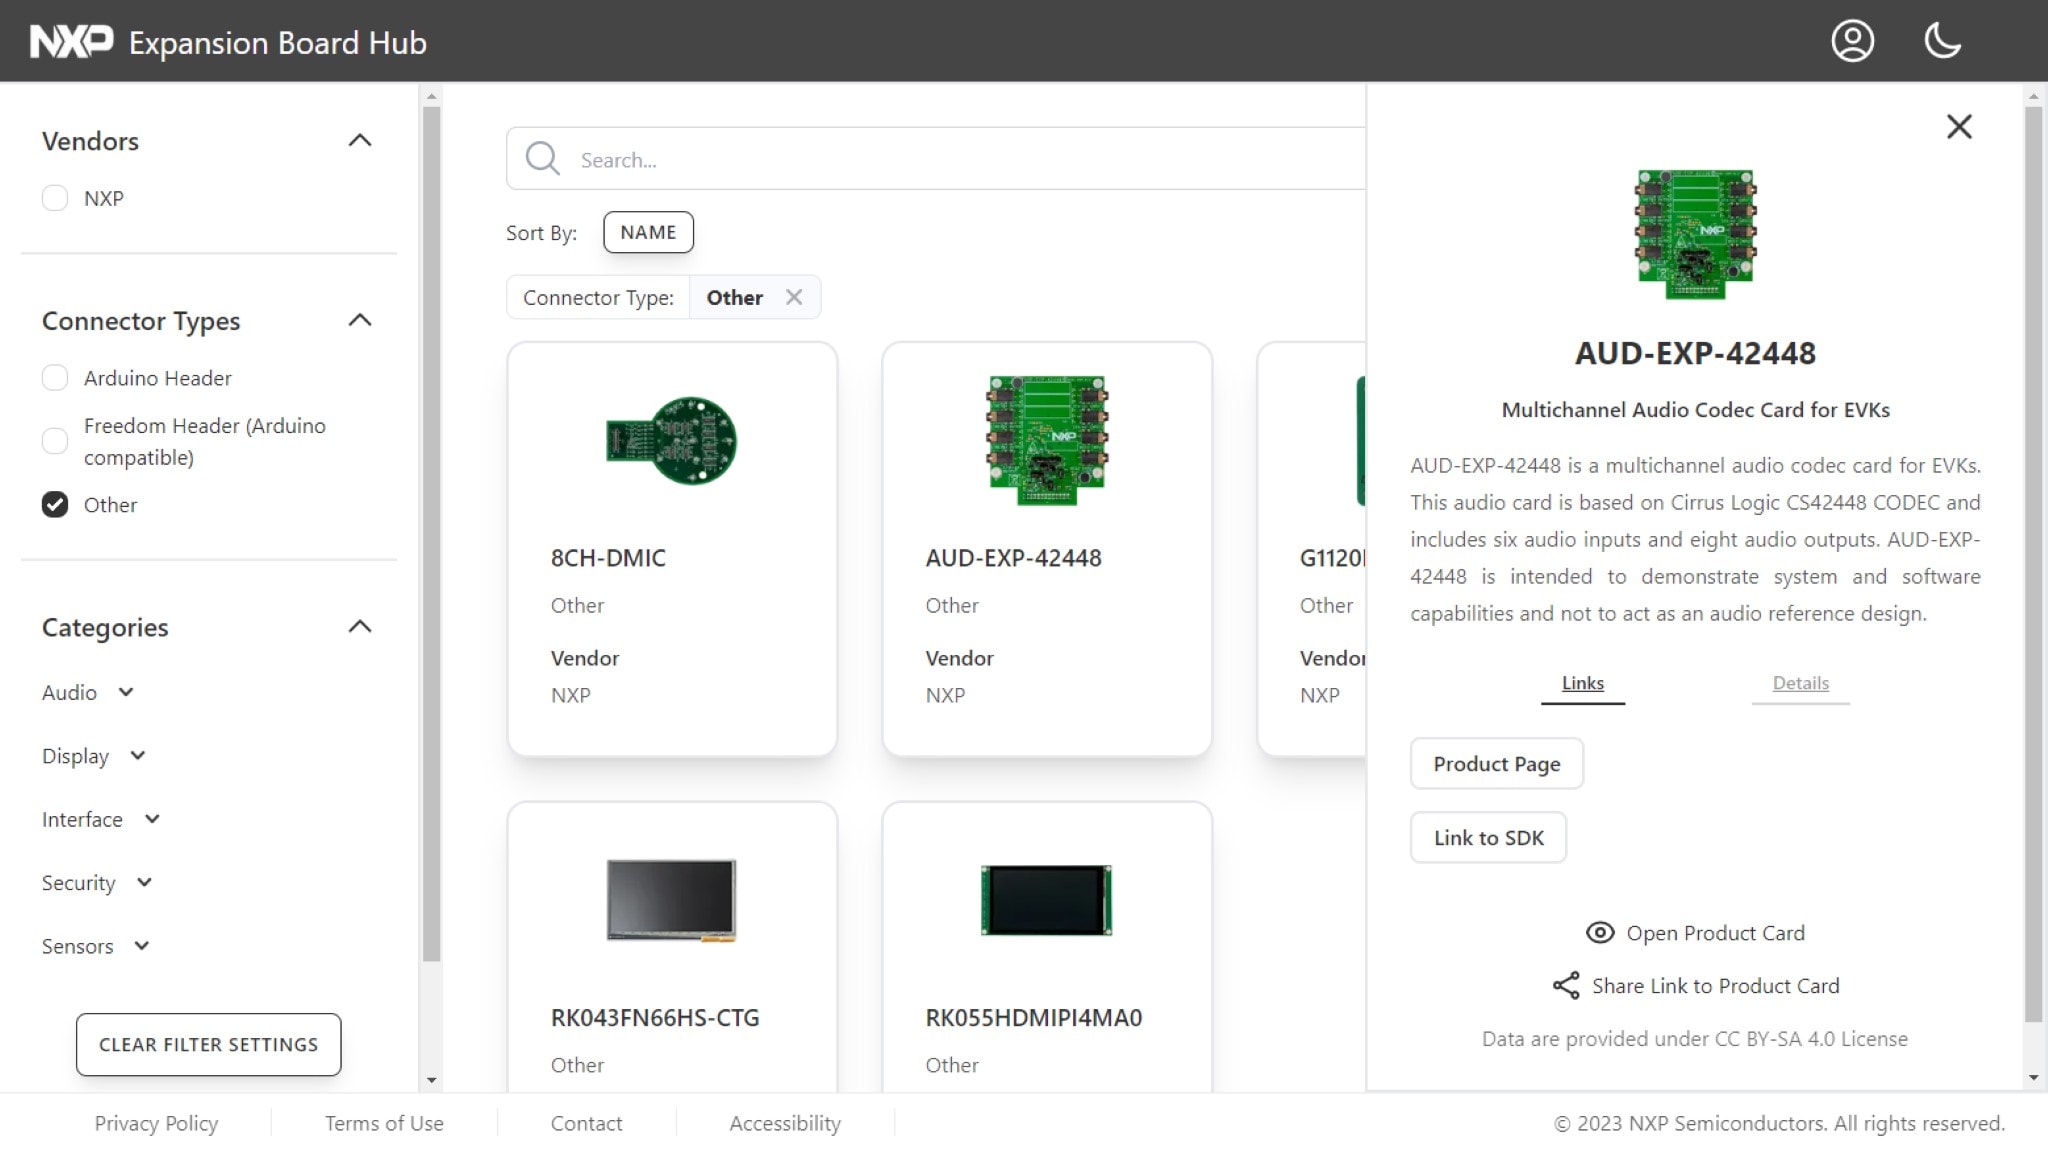Expand the Sensors category dropdown

[x=142, y=946]
